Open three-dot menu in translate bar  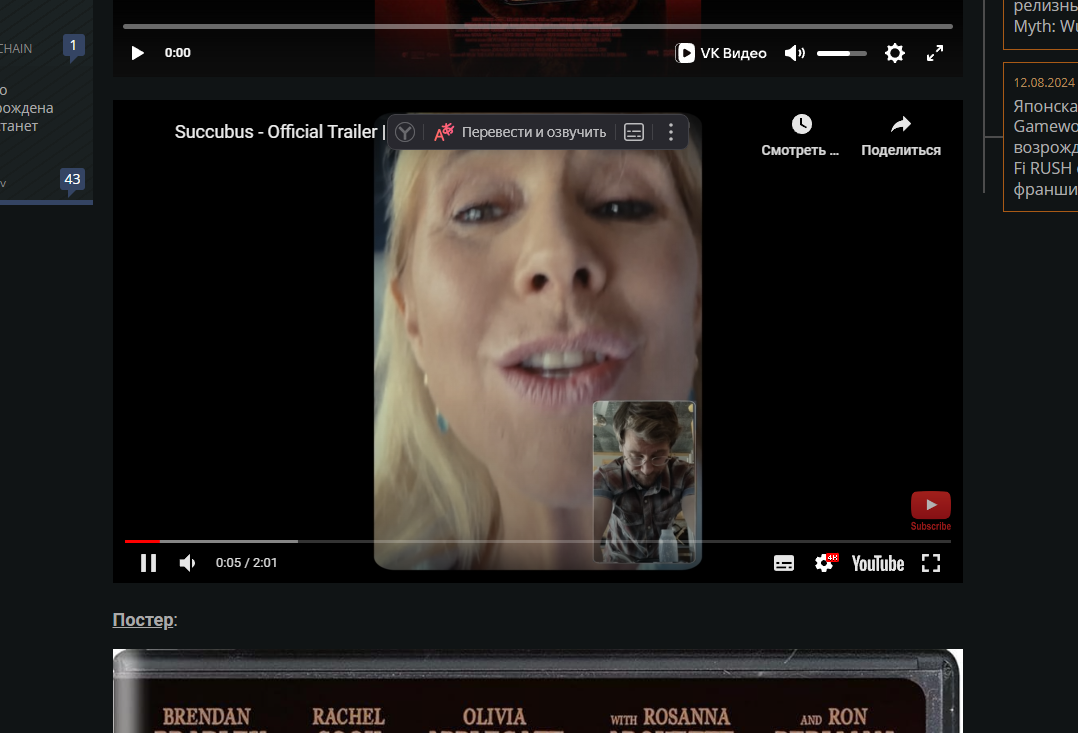coord(671,132)
